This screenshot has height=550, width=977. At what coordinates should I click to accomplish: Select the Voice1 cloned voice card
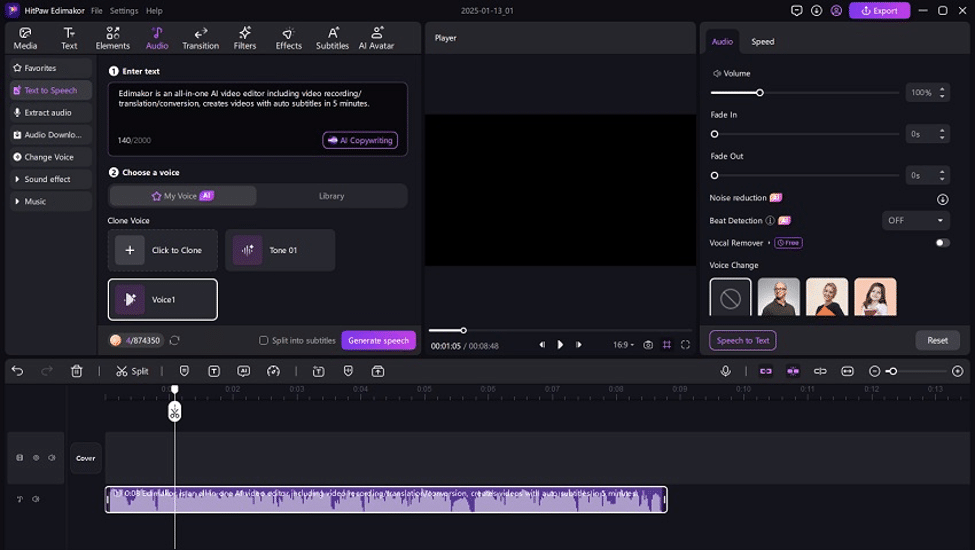[163, 300]
